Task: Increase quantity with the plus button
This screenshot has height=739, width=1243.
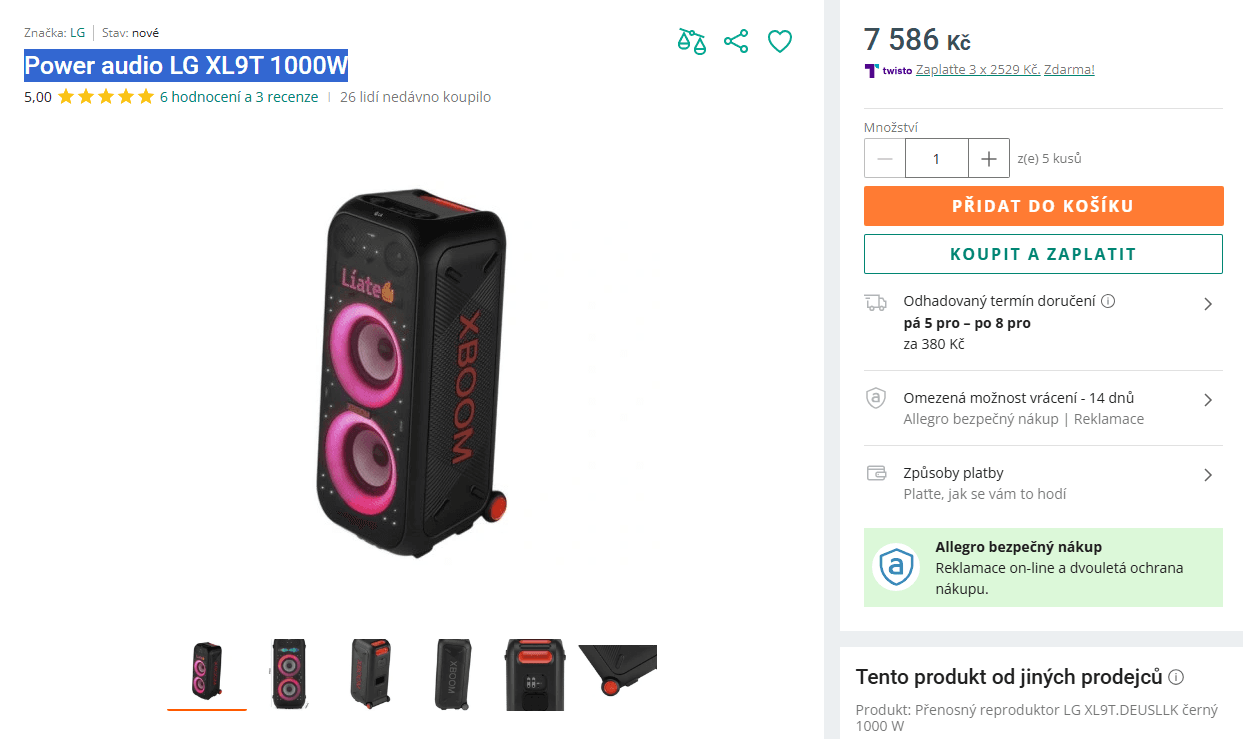Action: tap(989, 158)
